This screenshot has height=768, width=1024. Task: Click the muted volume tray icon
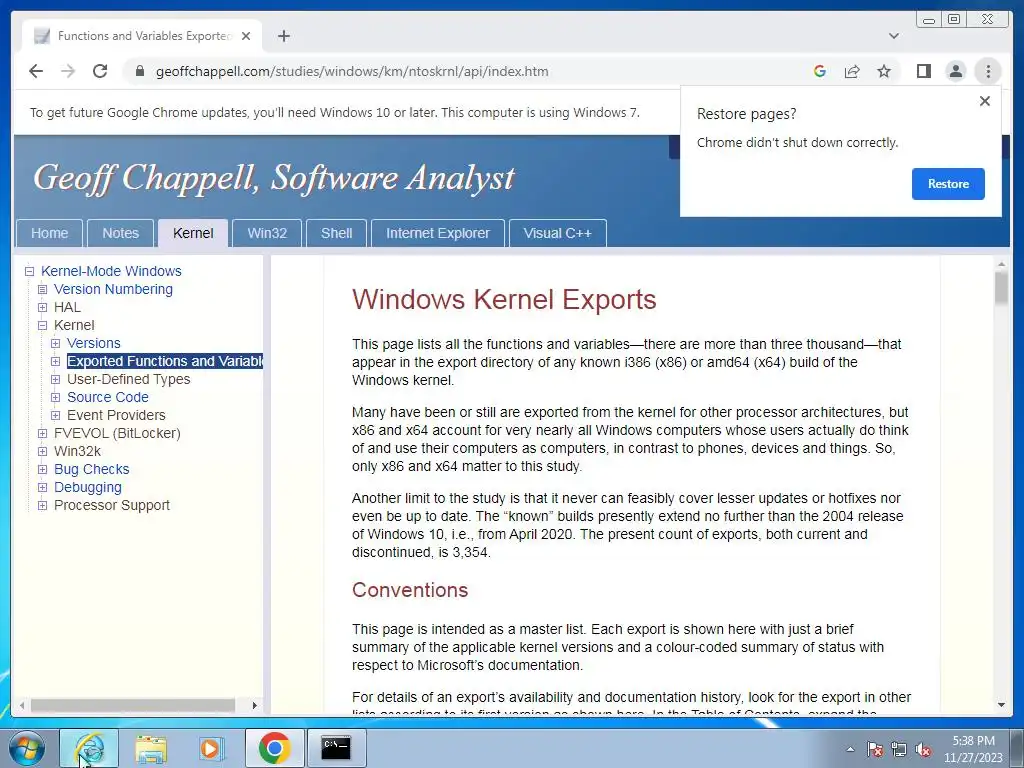(x=923, y=750)
